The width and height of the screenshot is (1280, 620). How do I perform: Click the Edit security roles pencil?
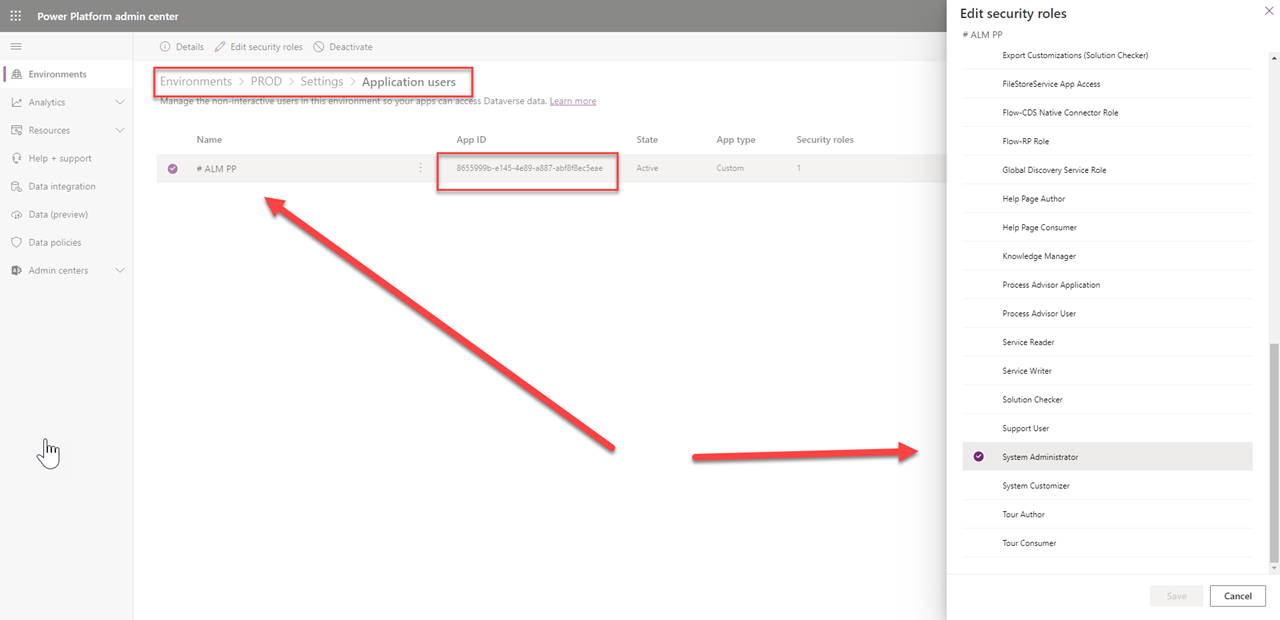point(221,47)
